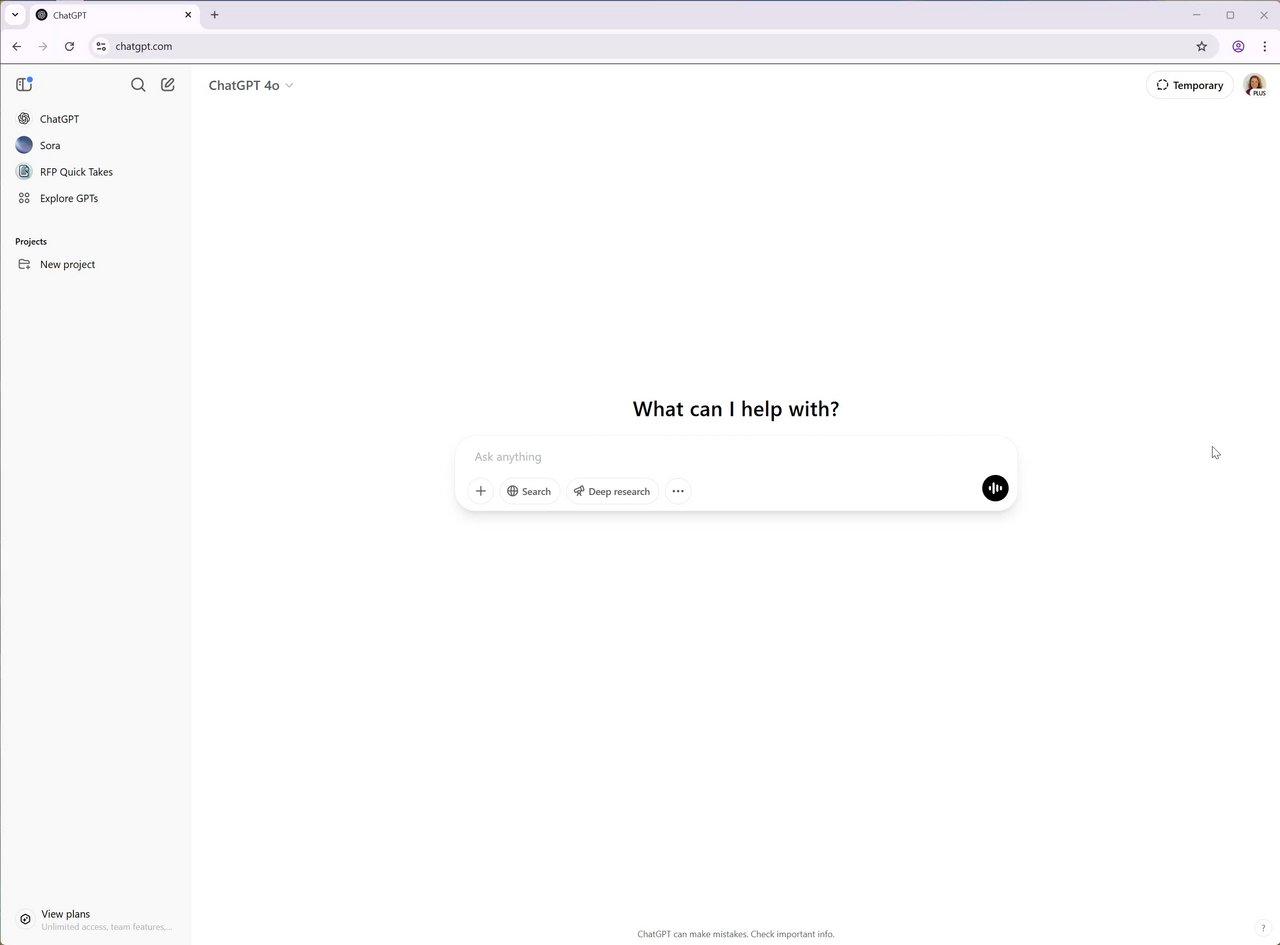Create a New project in the sidebar
This screenshot has height=945, width=1280.
(x=96, y=264)
